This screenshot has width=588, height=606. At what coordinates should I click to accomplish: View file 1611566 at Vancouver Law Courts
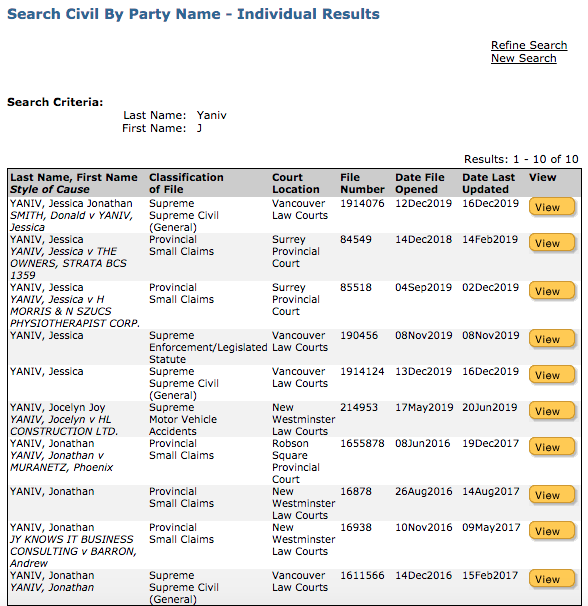pos(552,579)
